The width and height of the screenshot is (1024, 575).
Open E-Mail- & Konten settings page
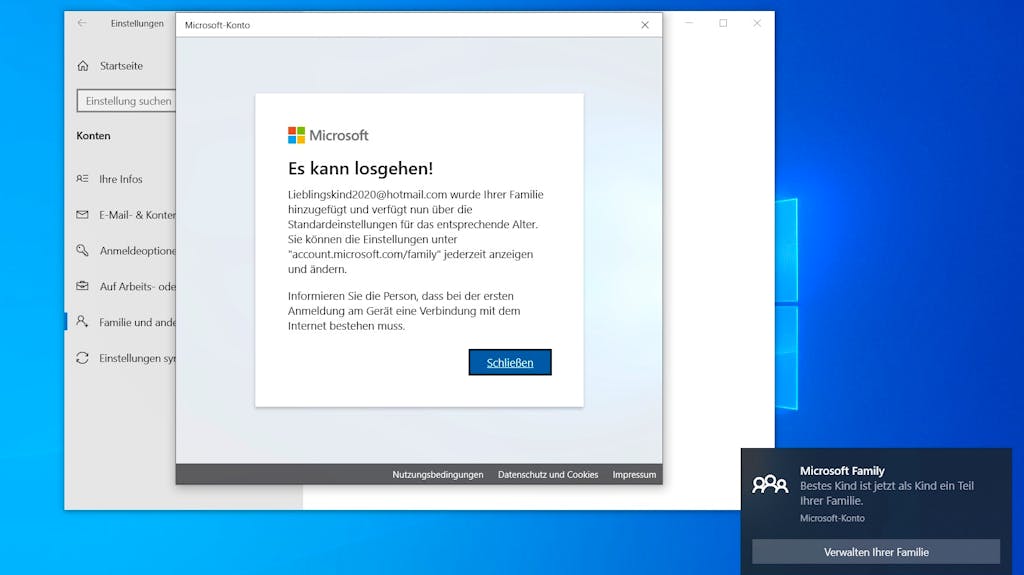tap(137, 215)
